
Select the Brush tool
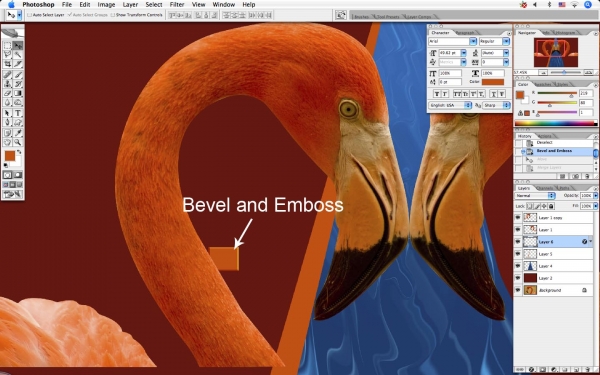pos(18,75)
